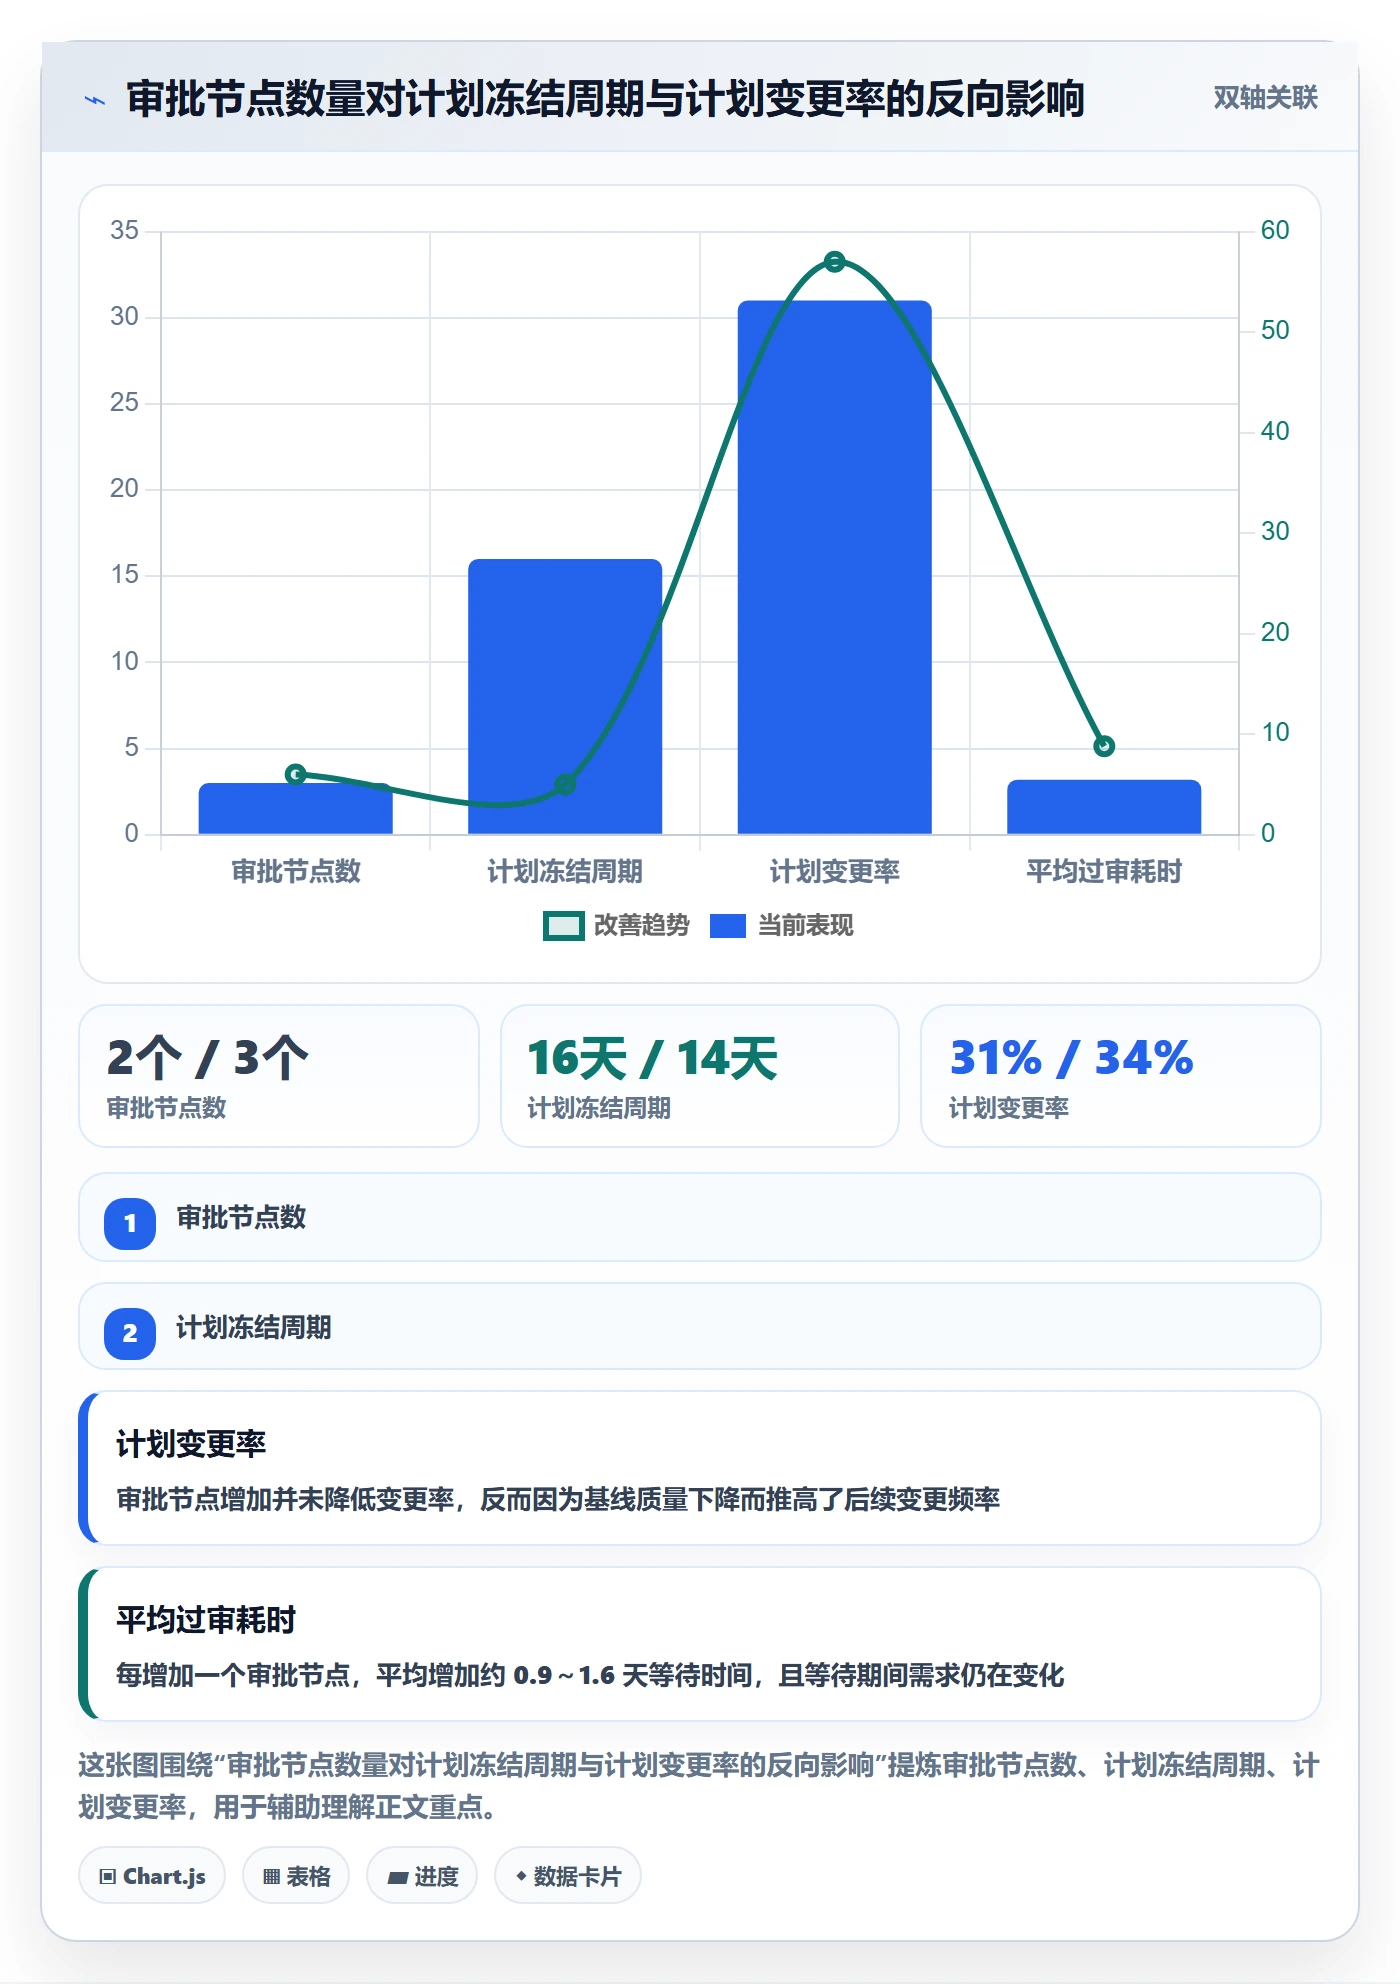The width and height of the screenshot is (1400, 1984).
Task: Click the number 2 badge icon
Action: pos(130,1333)
